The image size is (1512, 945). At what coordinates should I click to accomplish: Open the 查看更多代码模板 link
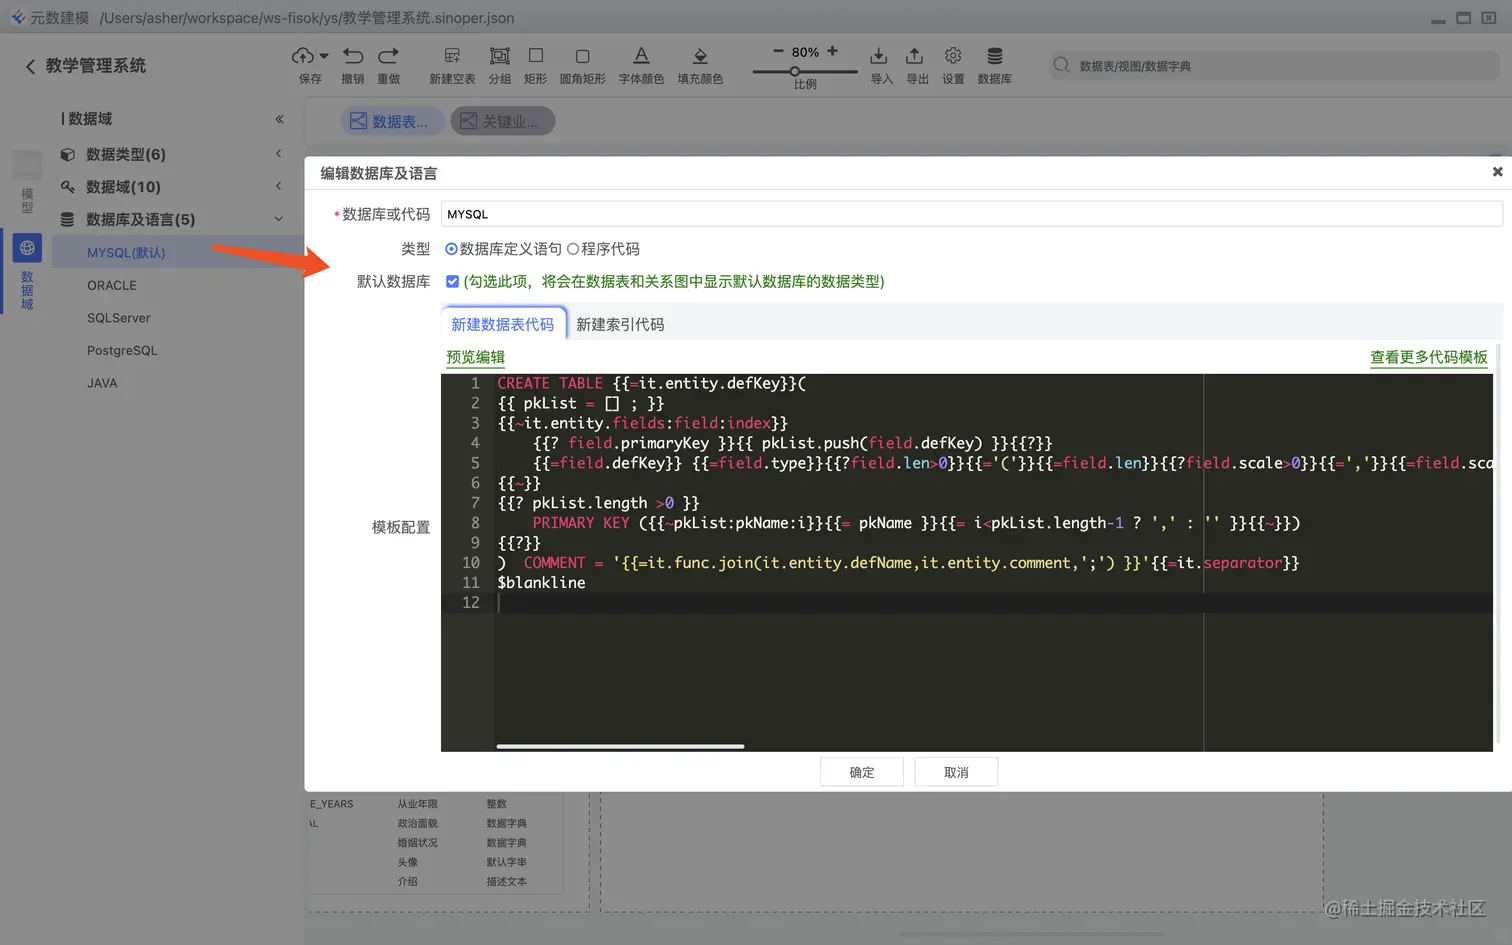point(1429,358)
